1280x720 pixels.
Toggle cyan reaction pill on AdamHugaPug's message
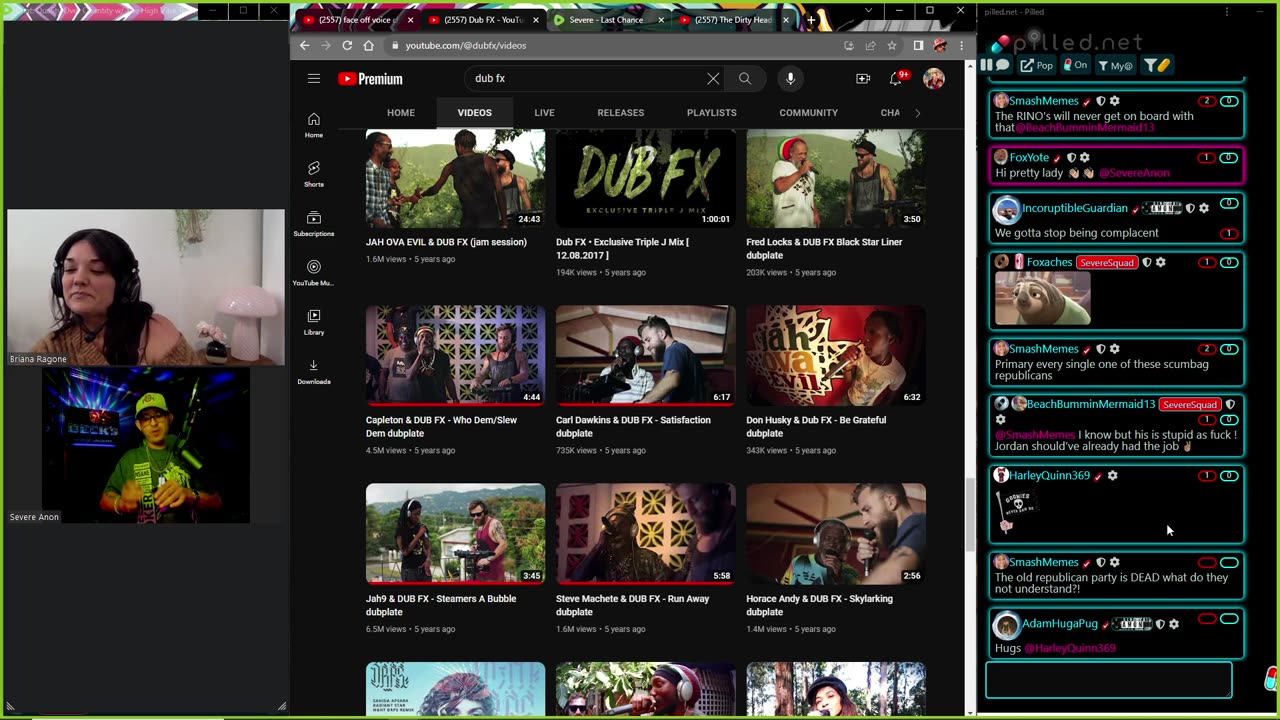(x=1229, y=619)
